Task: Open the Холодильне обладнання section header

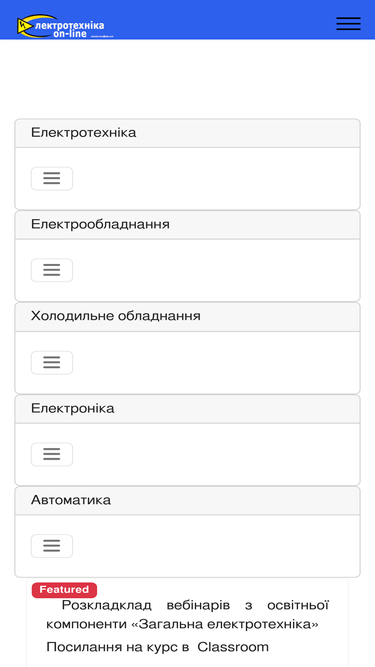Action: (188, 317)
